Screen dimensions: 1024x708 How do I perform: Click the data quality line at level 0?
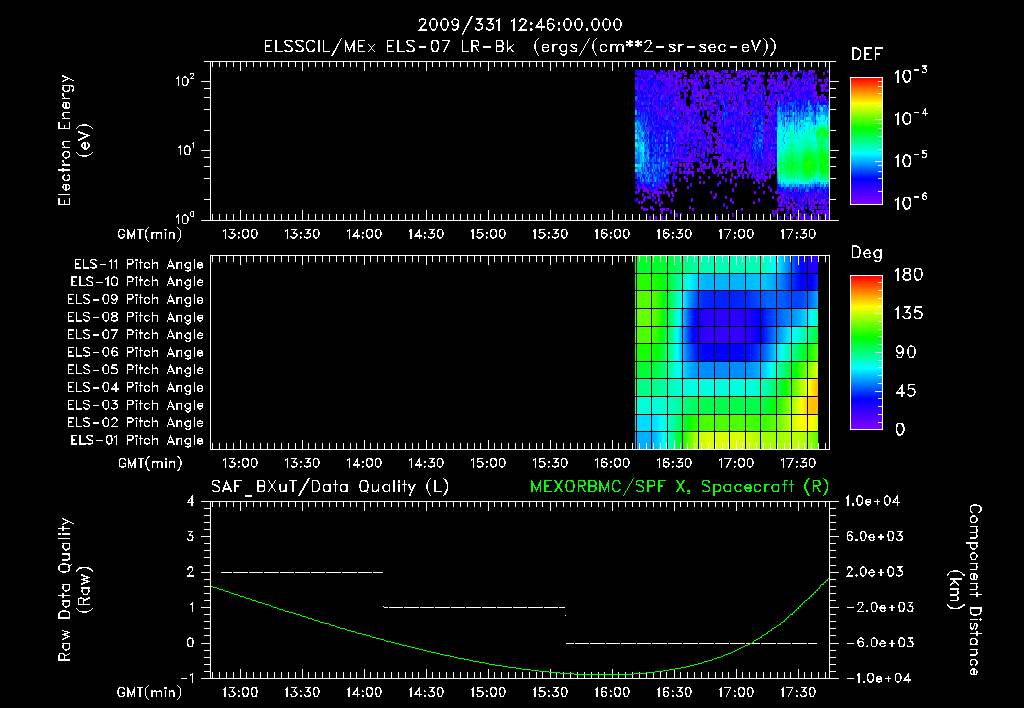point(692,643)
